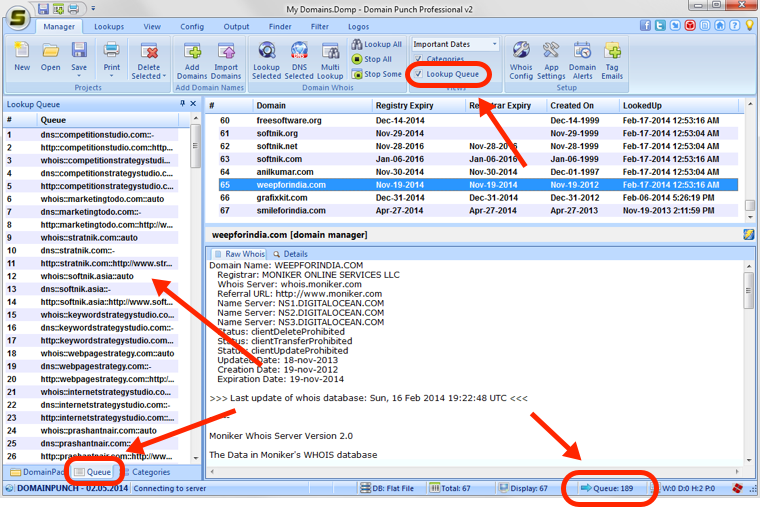Viewport: 760px width, 512px height.
Task: Open quick access toolbar customize arrow
Action: click(93, 8)
